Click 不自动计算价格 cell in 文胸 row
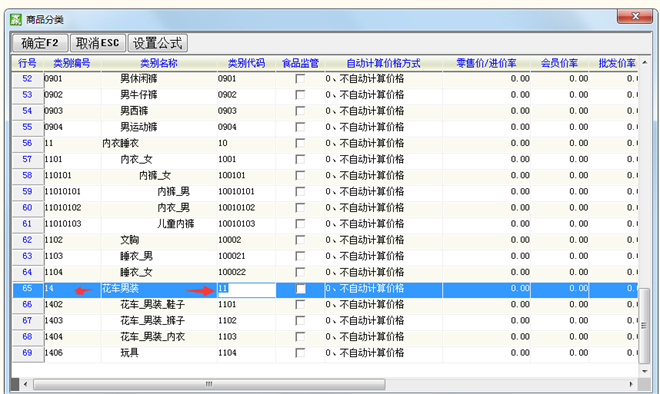660x394 pixels. [383, 240]
